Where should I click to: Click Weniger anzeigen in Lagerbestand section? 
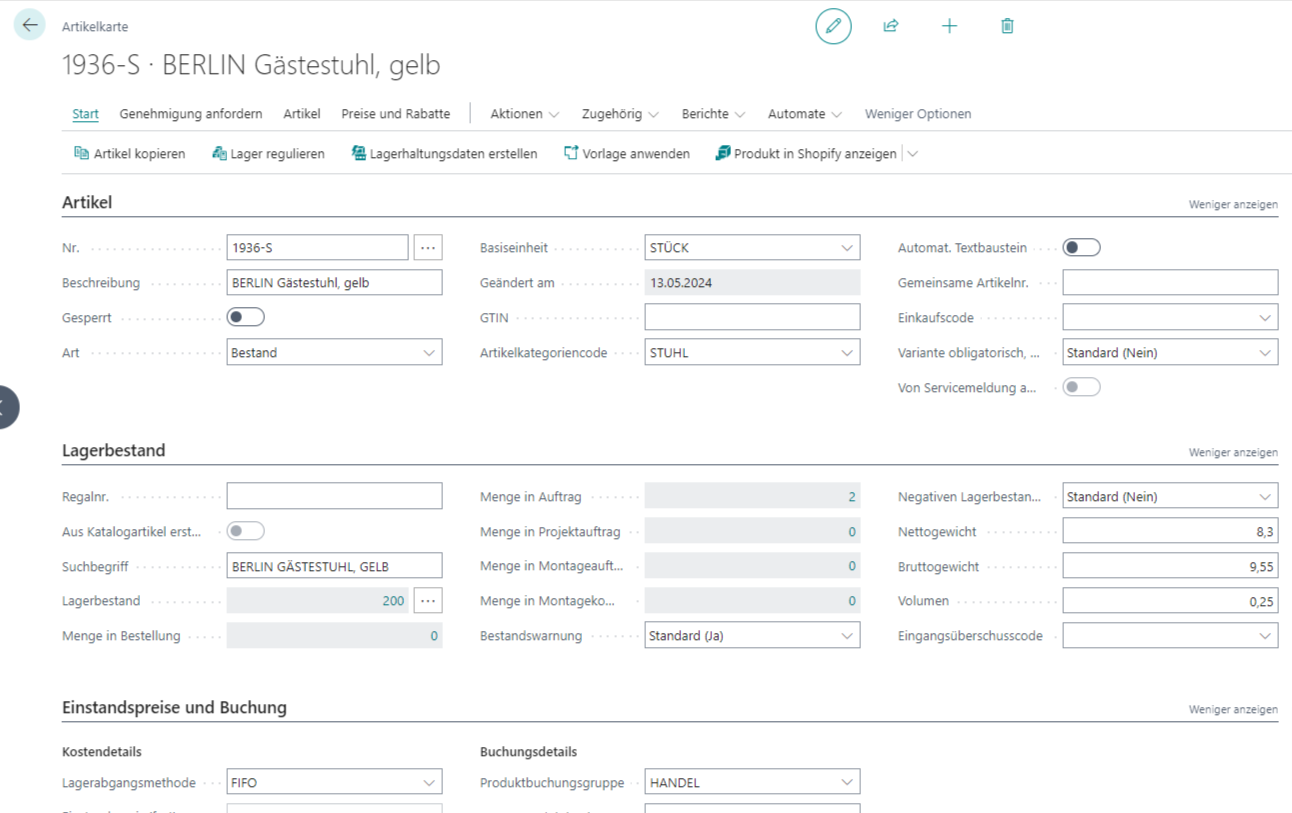click(1232, 452)
